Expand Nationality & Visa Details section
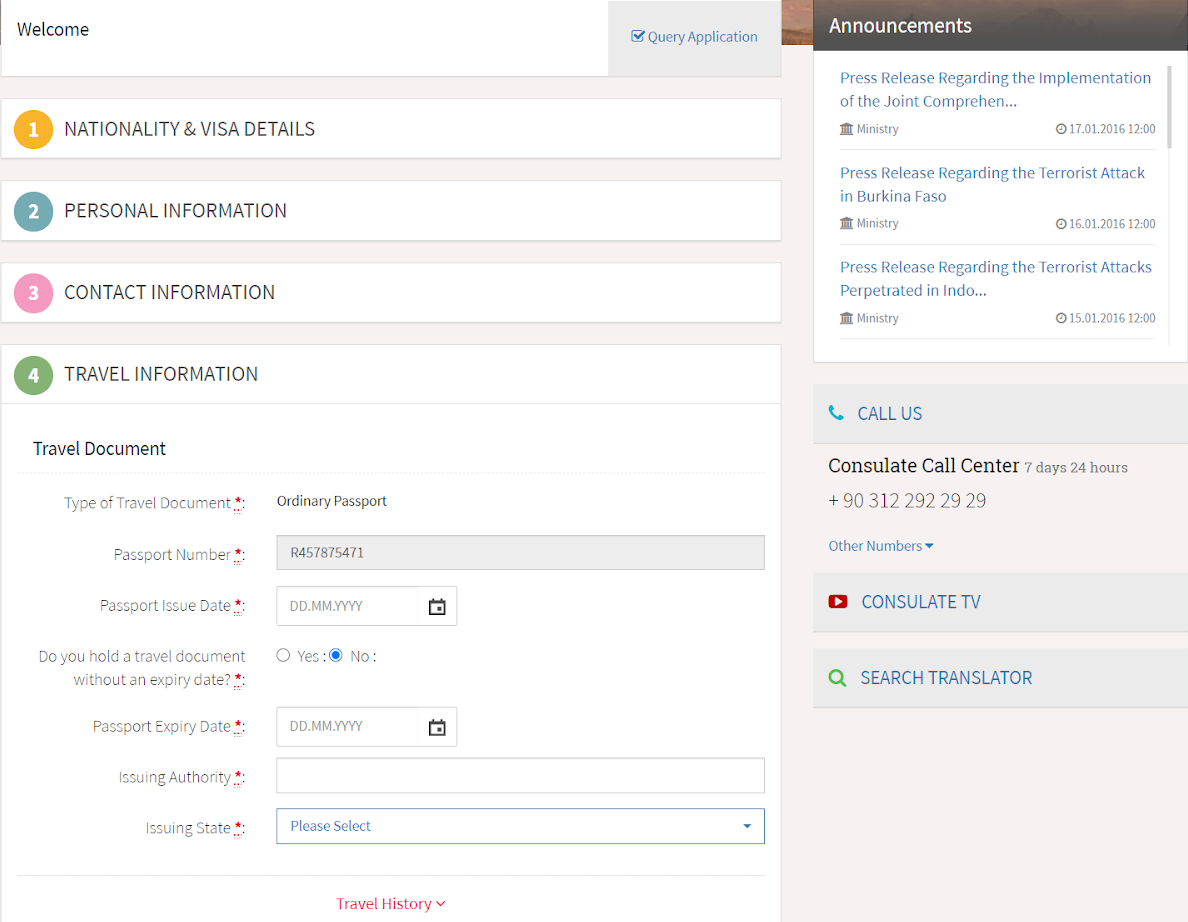 pyautogui.click(x=391, y=129)
